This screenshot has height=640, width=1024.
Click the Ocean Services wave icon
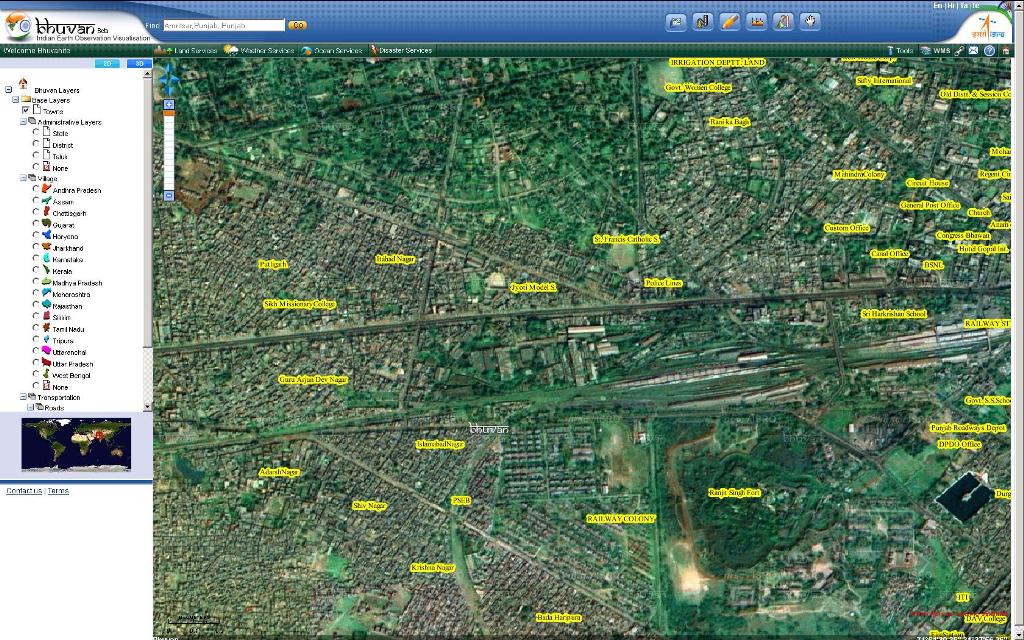tap(306, 50)
